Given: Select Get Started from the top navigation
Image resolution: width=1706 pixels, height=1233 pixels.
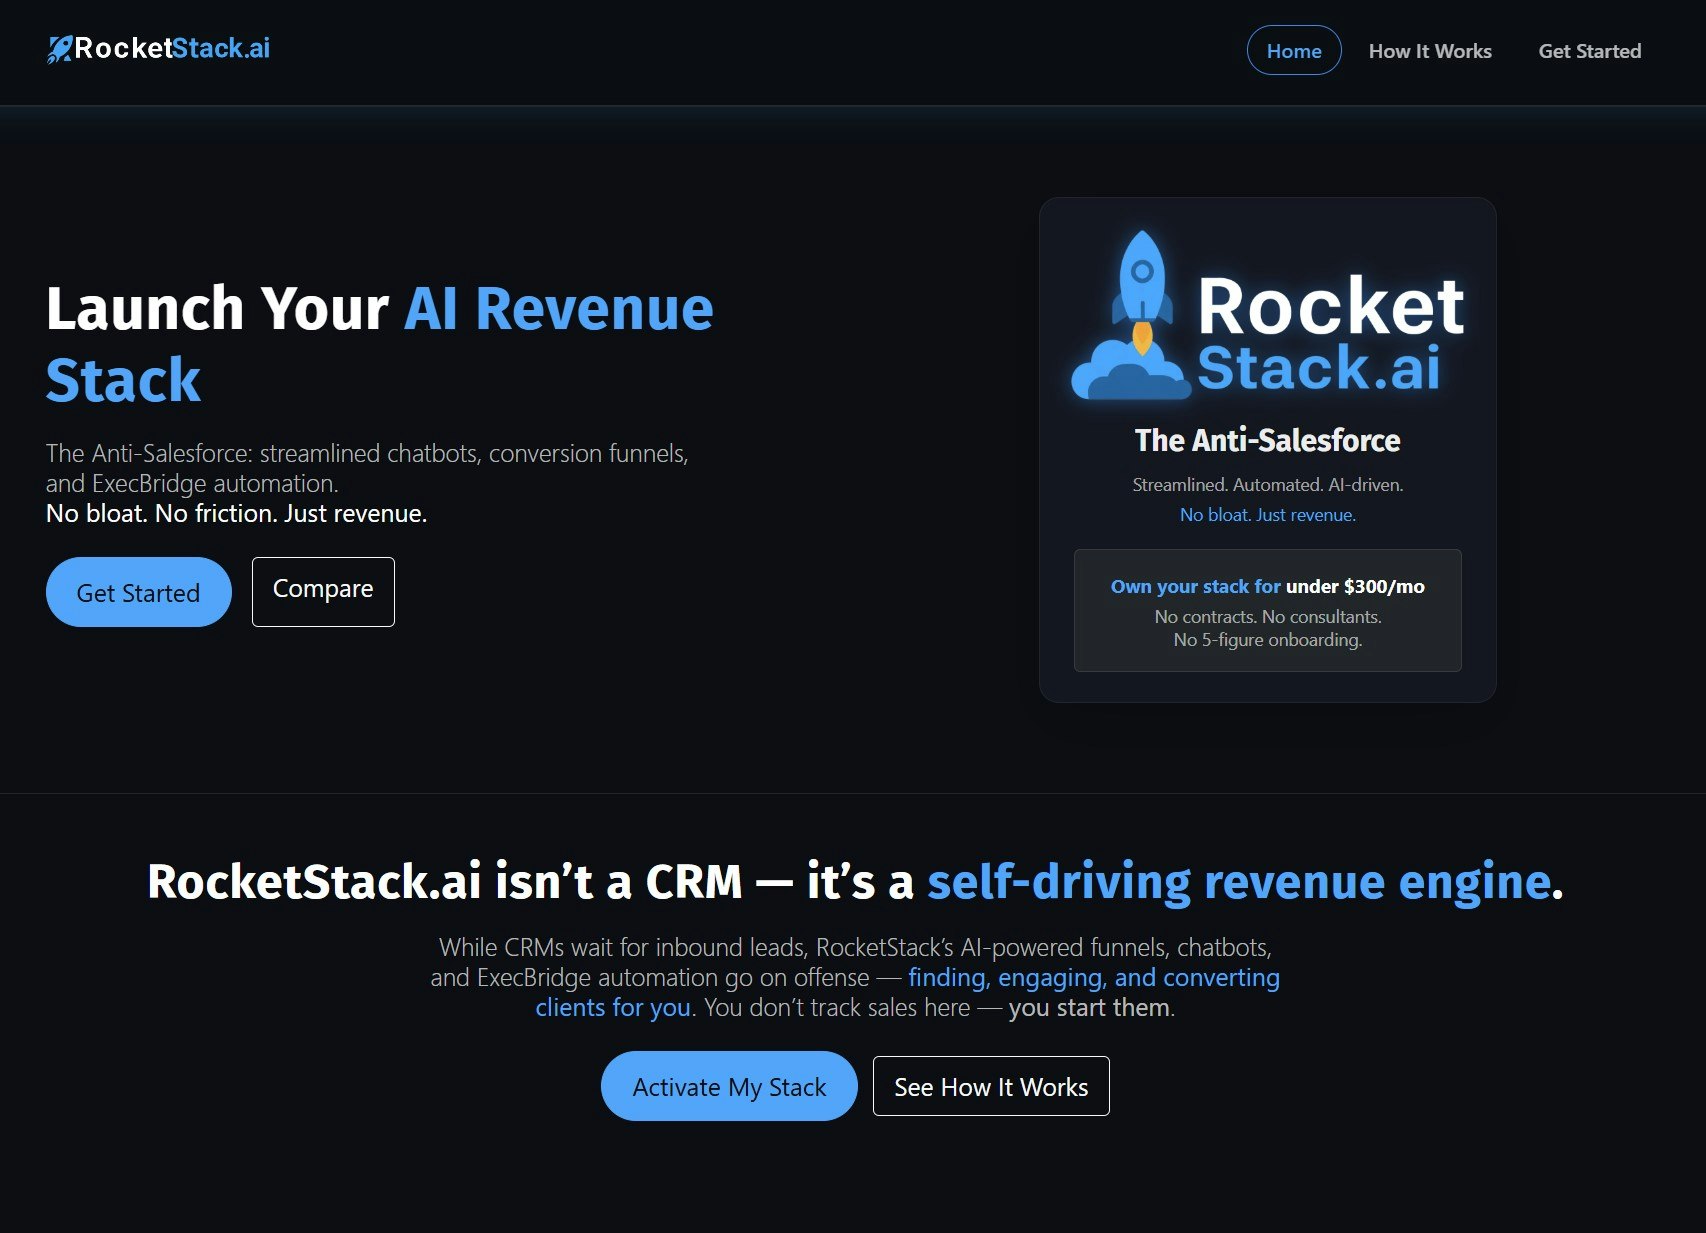Looking at the screenshot, I should [1590, 50].
